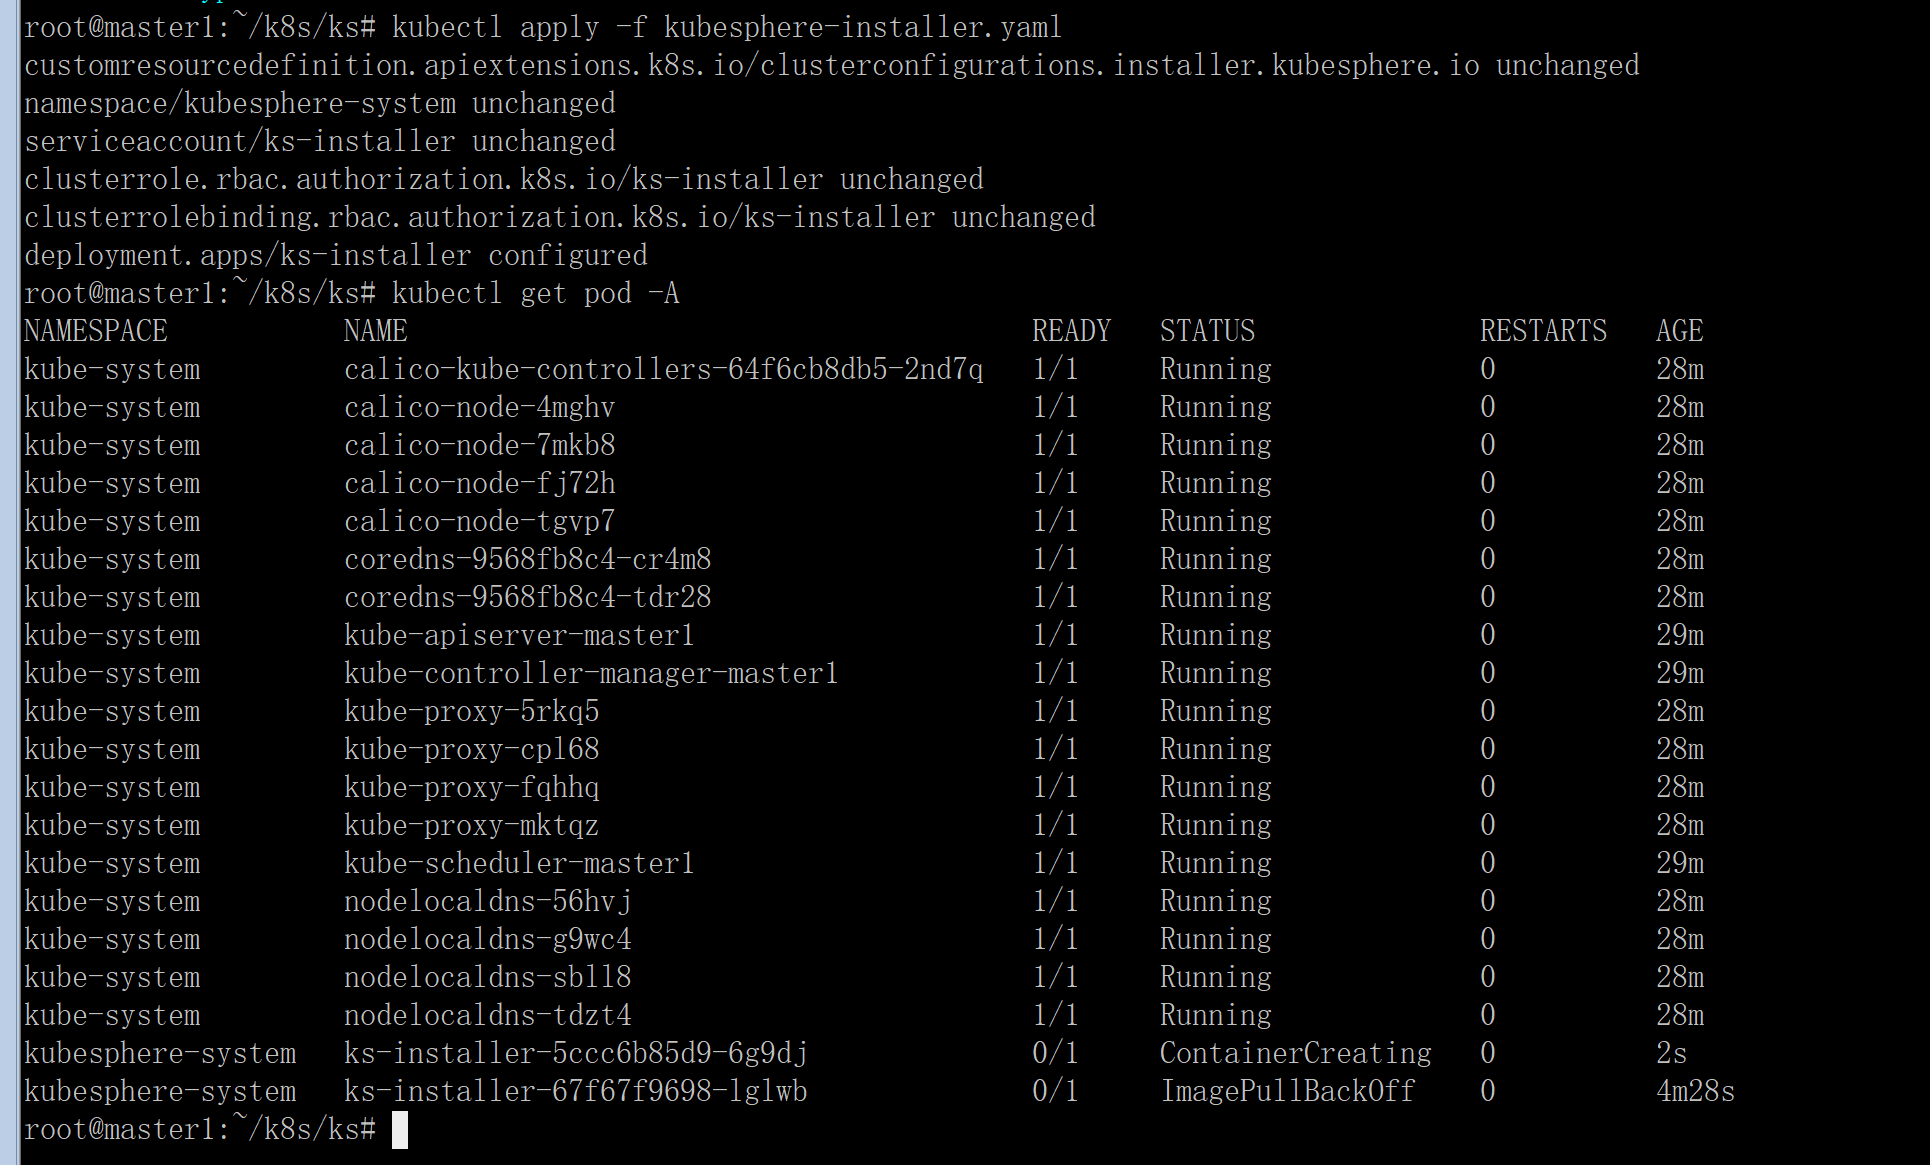Image resolution: width=1930 pixels, height=1165 pixels.
Task: Click the ContainerCreating status text
Action: [1296, 1053]
